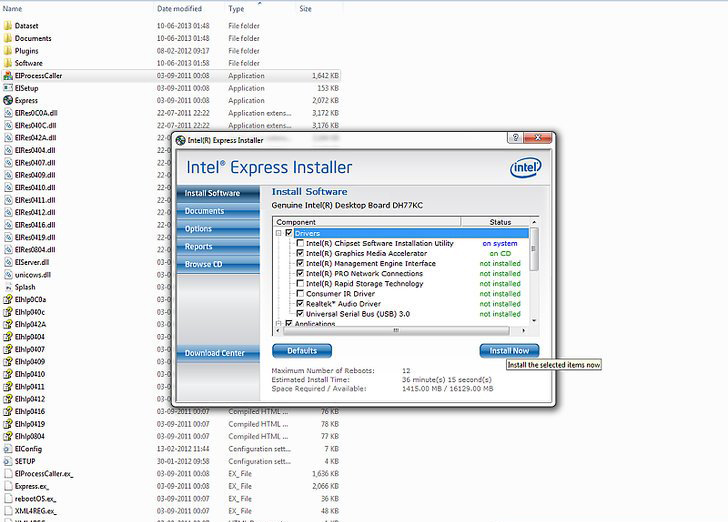Open the Documents section in installer sidebar
The width and height of the screenshot is (728, 522).
(218, 211)
